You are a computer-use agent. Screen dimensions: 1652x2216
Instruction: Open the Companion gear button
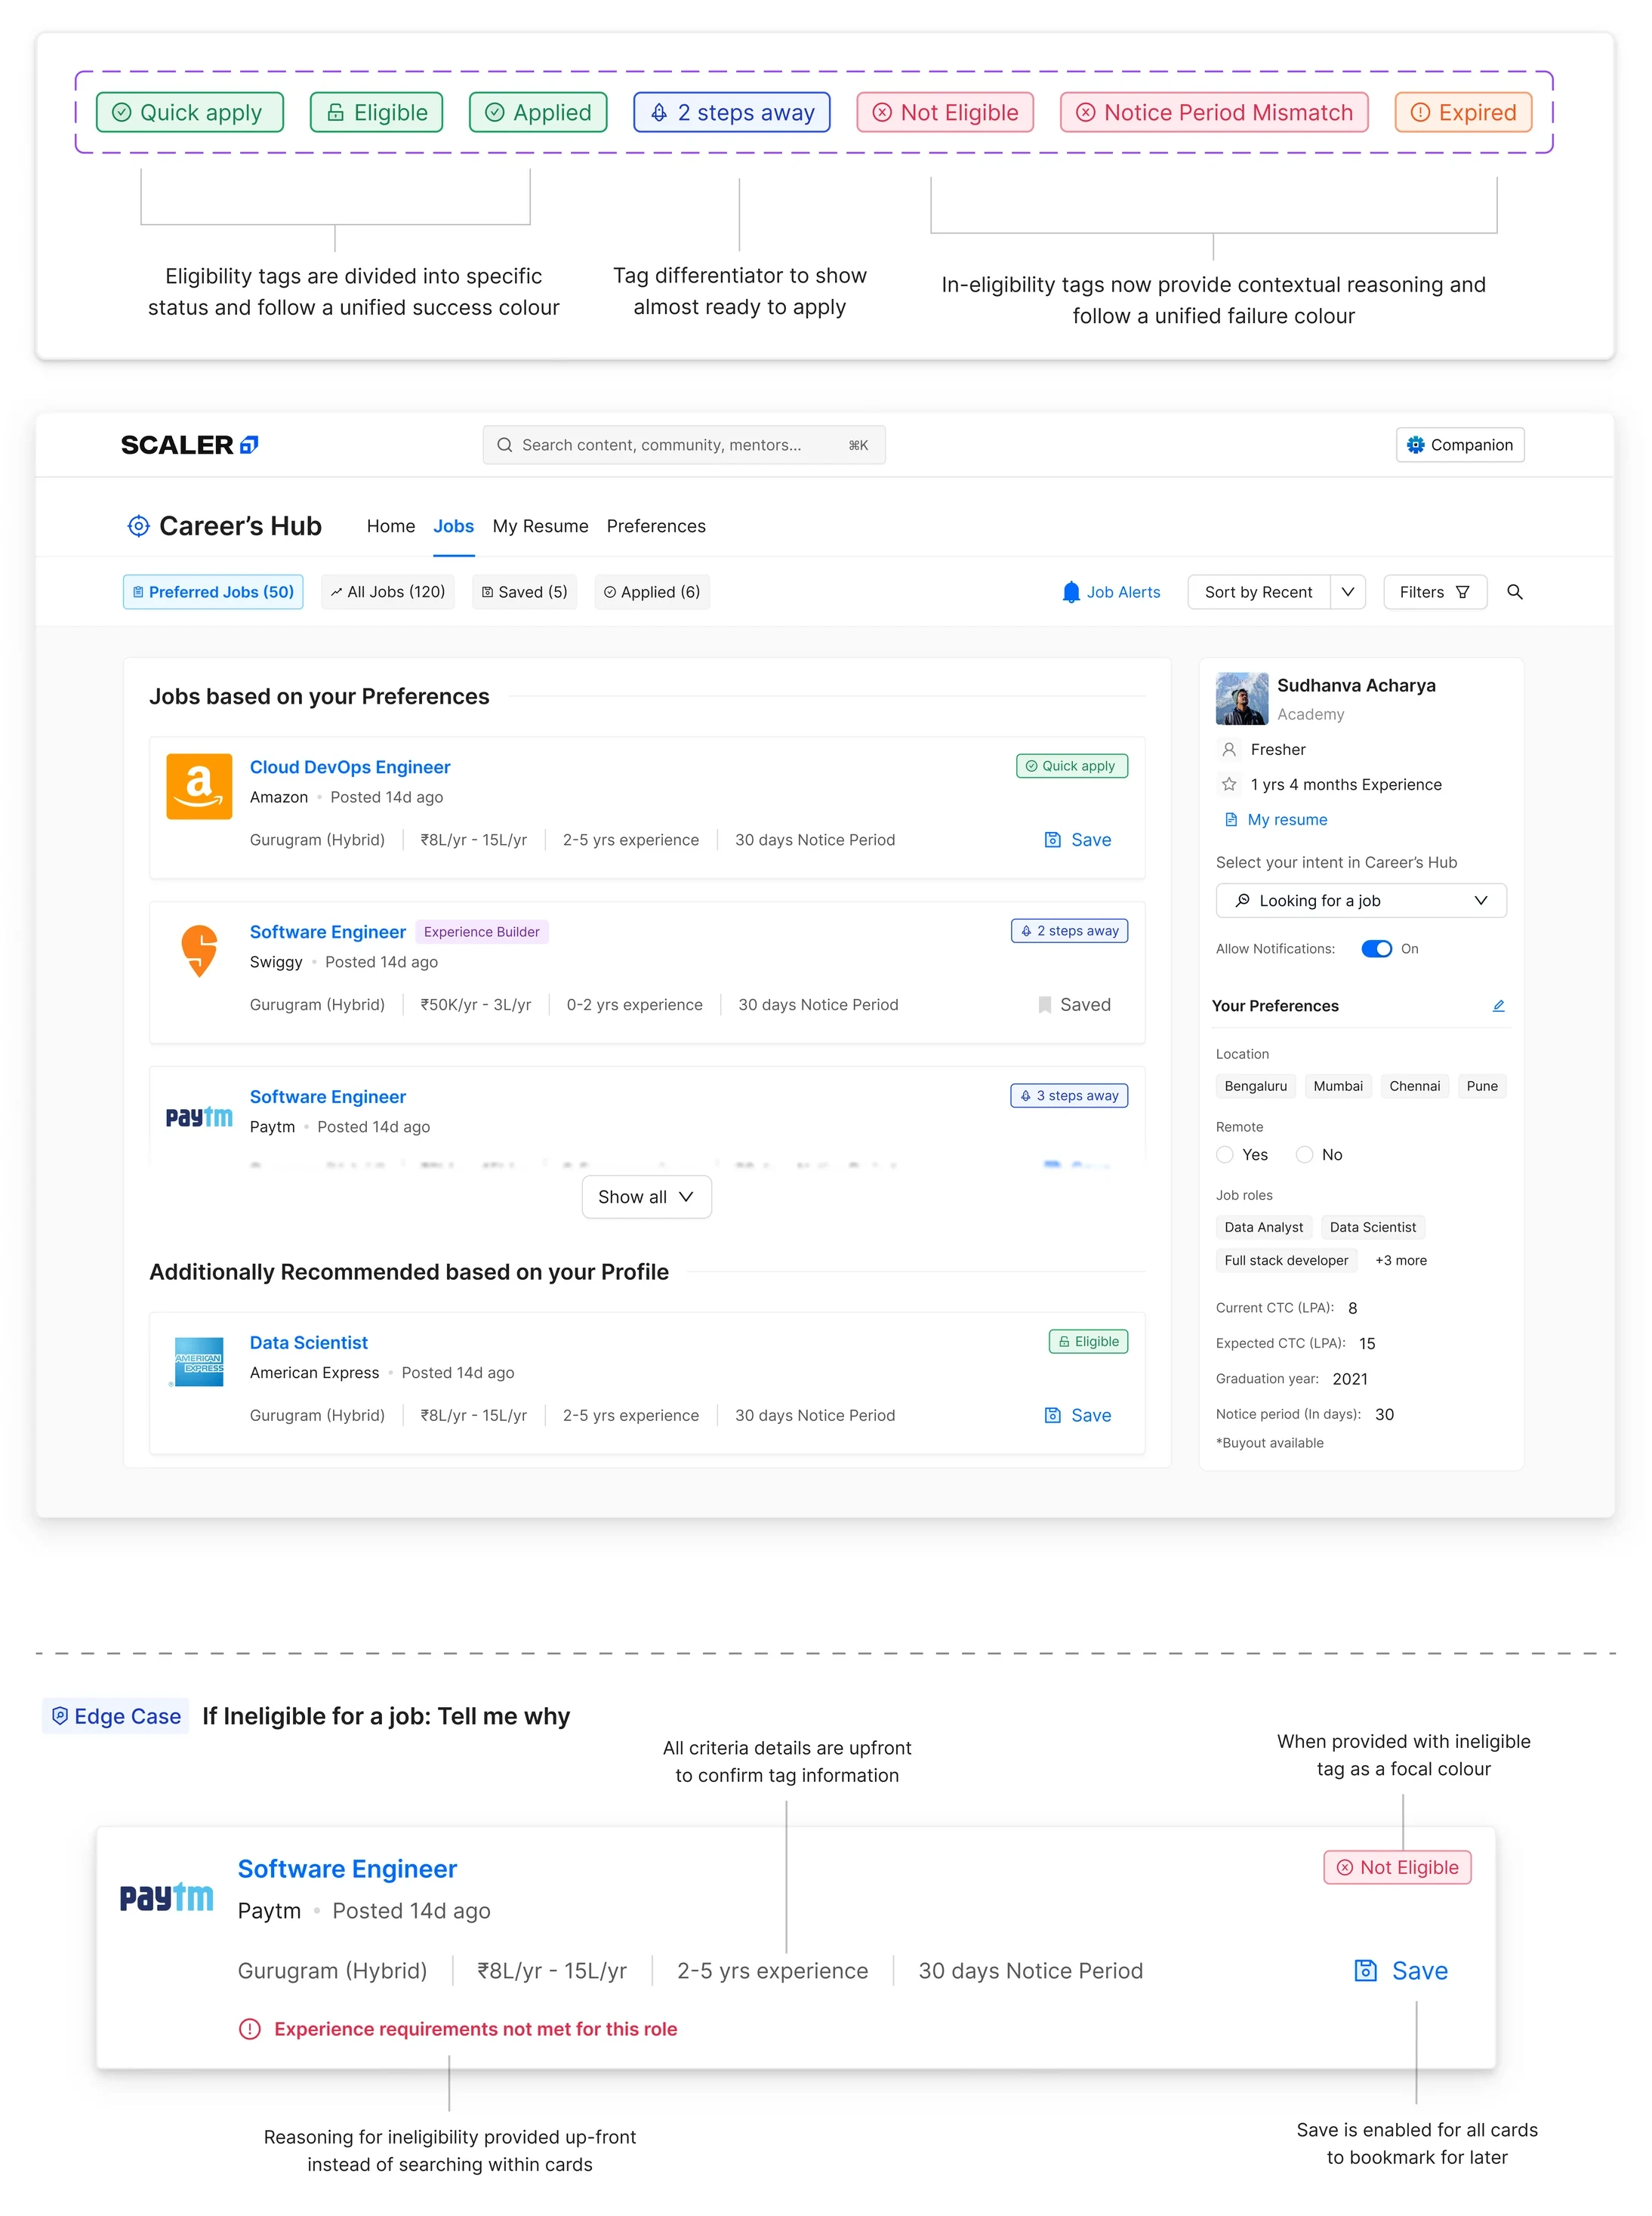point(1459,445)
